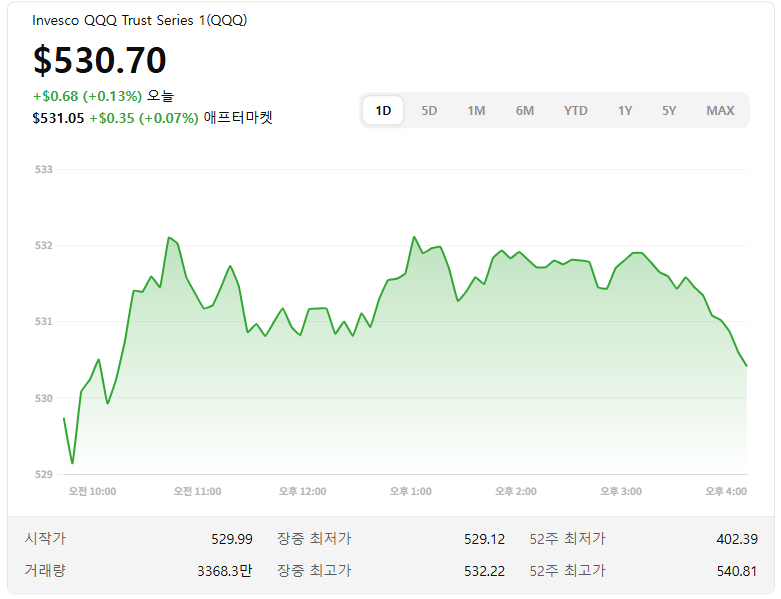Screen dimensions: 781x599
Task: Click the +$0.35 (+0.07%) after-market change
Action: click(143, 118)
